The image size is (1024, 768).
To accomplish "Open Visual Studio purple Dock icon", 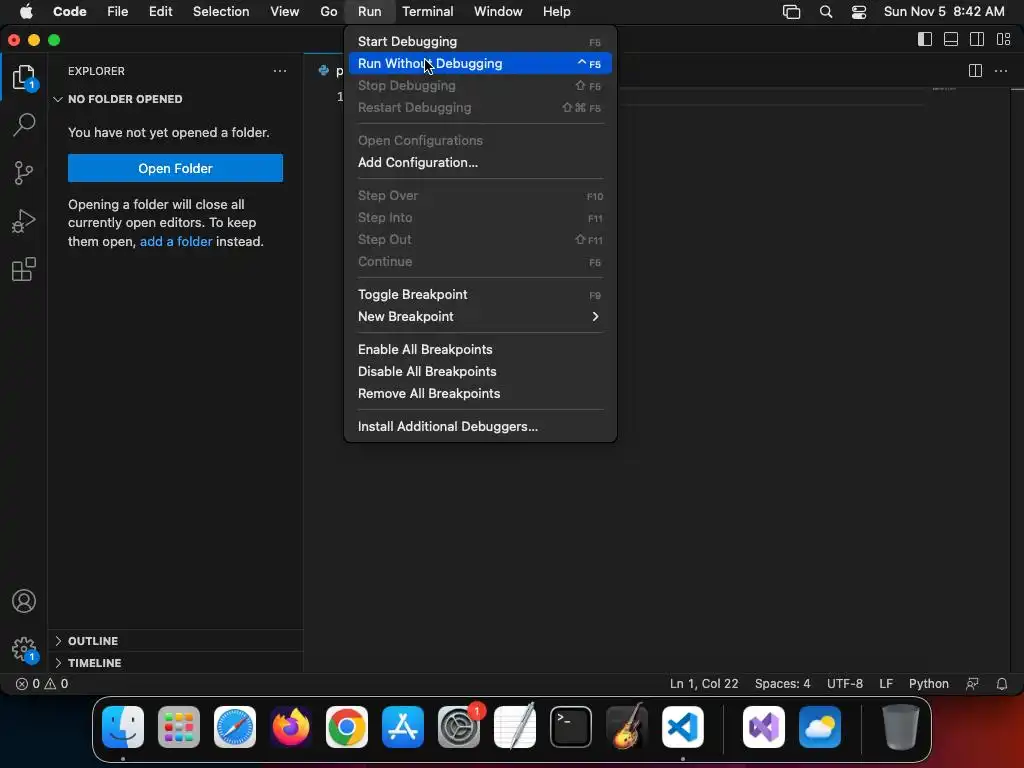I will (x=764, y=727).
